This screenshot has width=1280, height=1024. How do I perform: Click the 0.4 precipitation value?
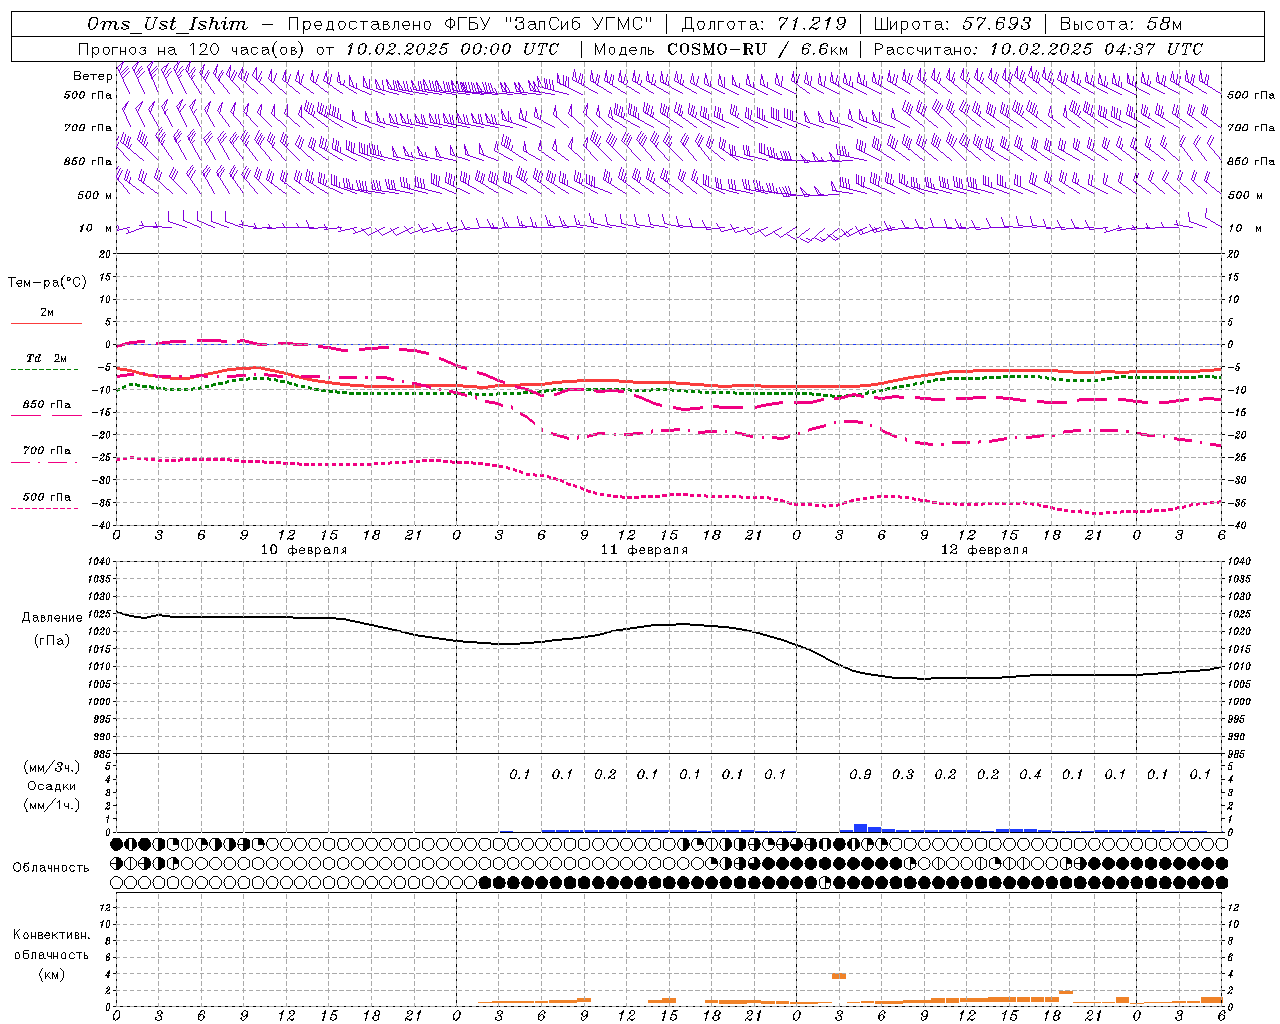point(1030,774)
